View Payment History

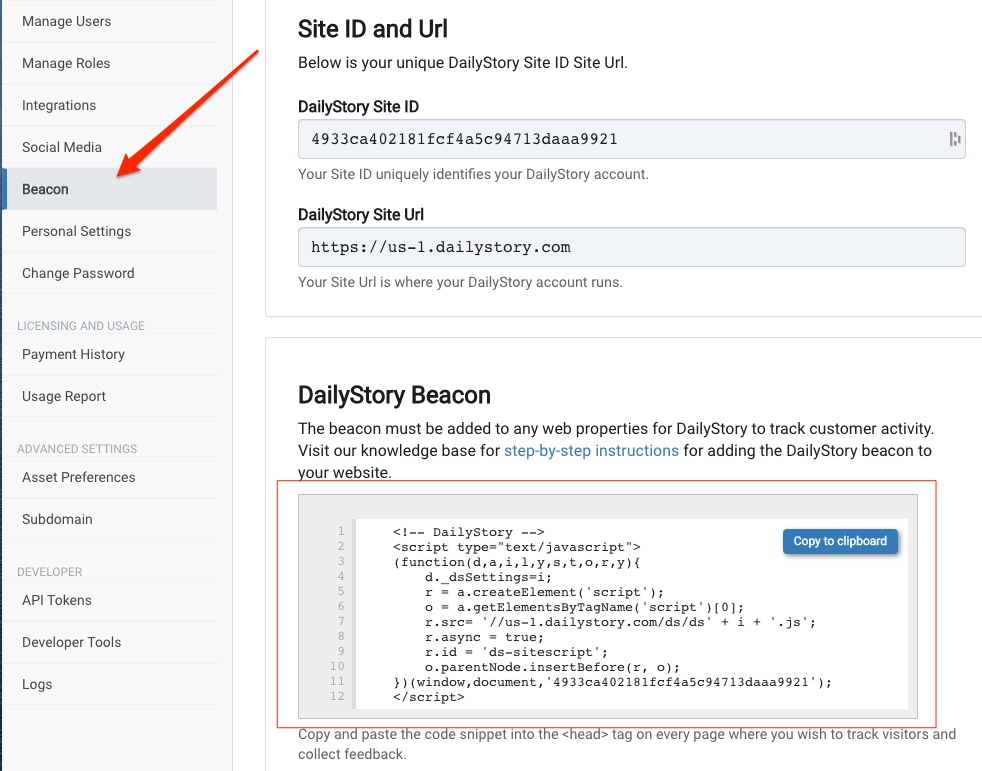[73, 354]
